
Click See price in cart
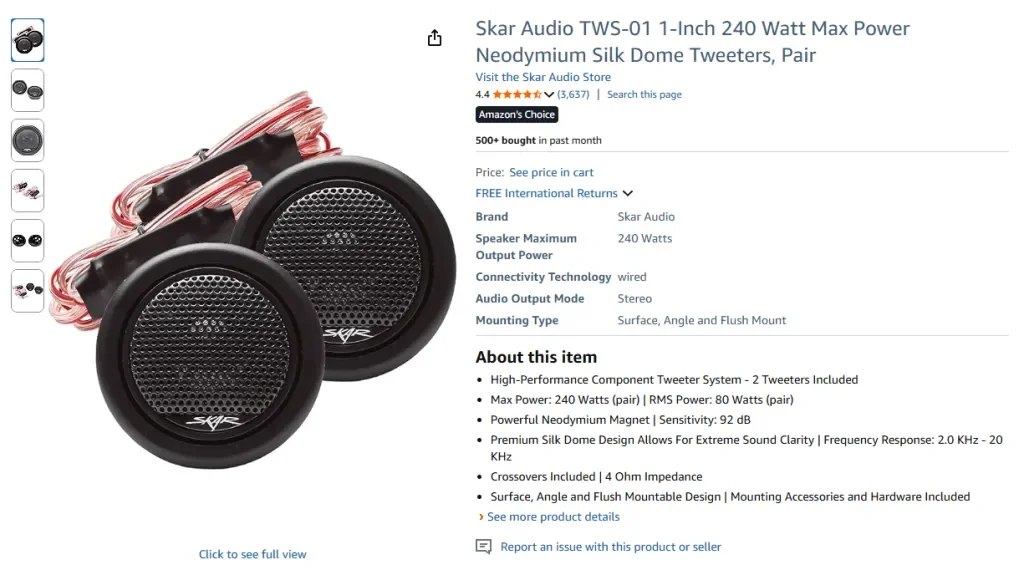551,173
